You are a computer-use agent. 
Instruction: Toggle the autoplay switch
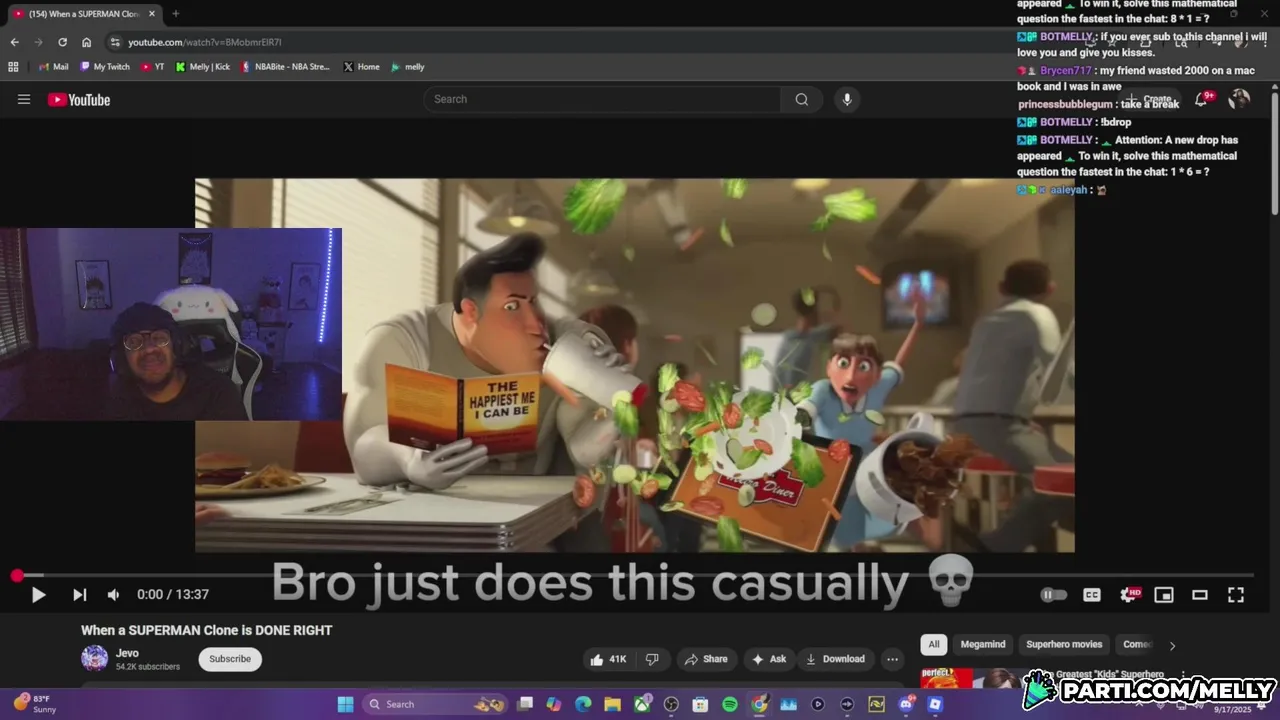(1054, 595)
